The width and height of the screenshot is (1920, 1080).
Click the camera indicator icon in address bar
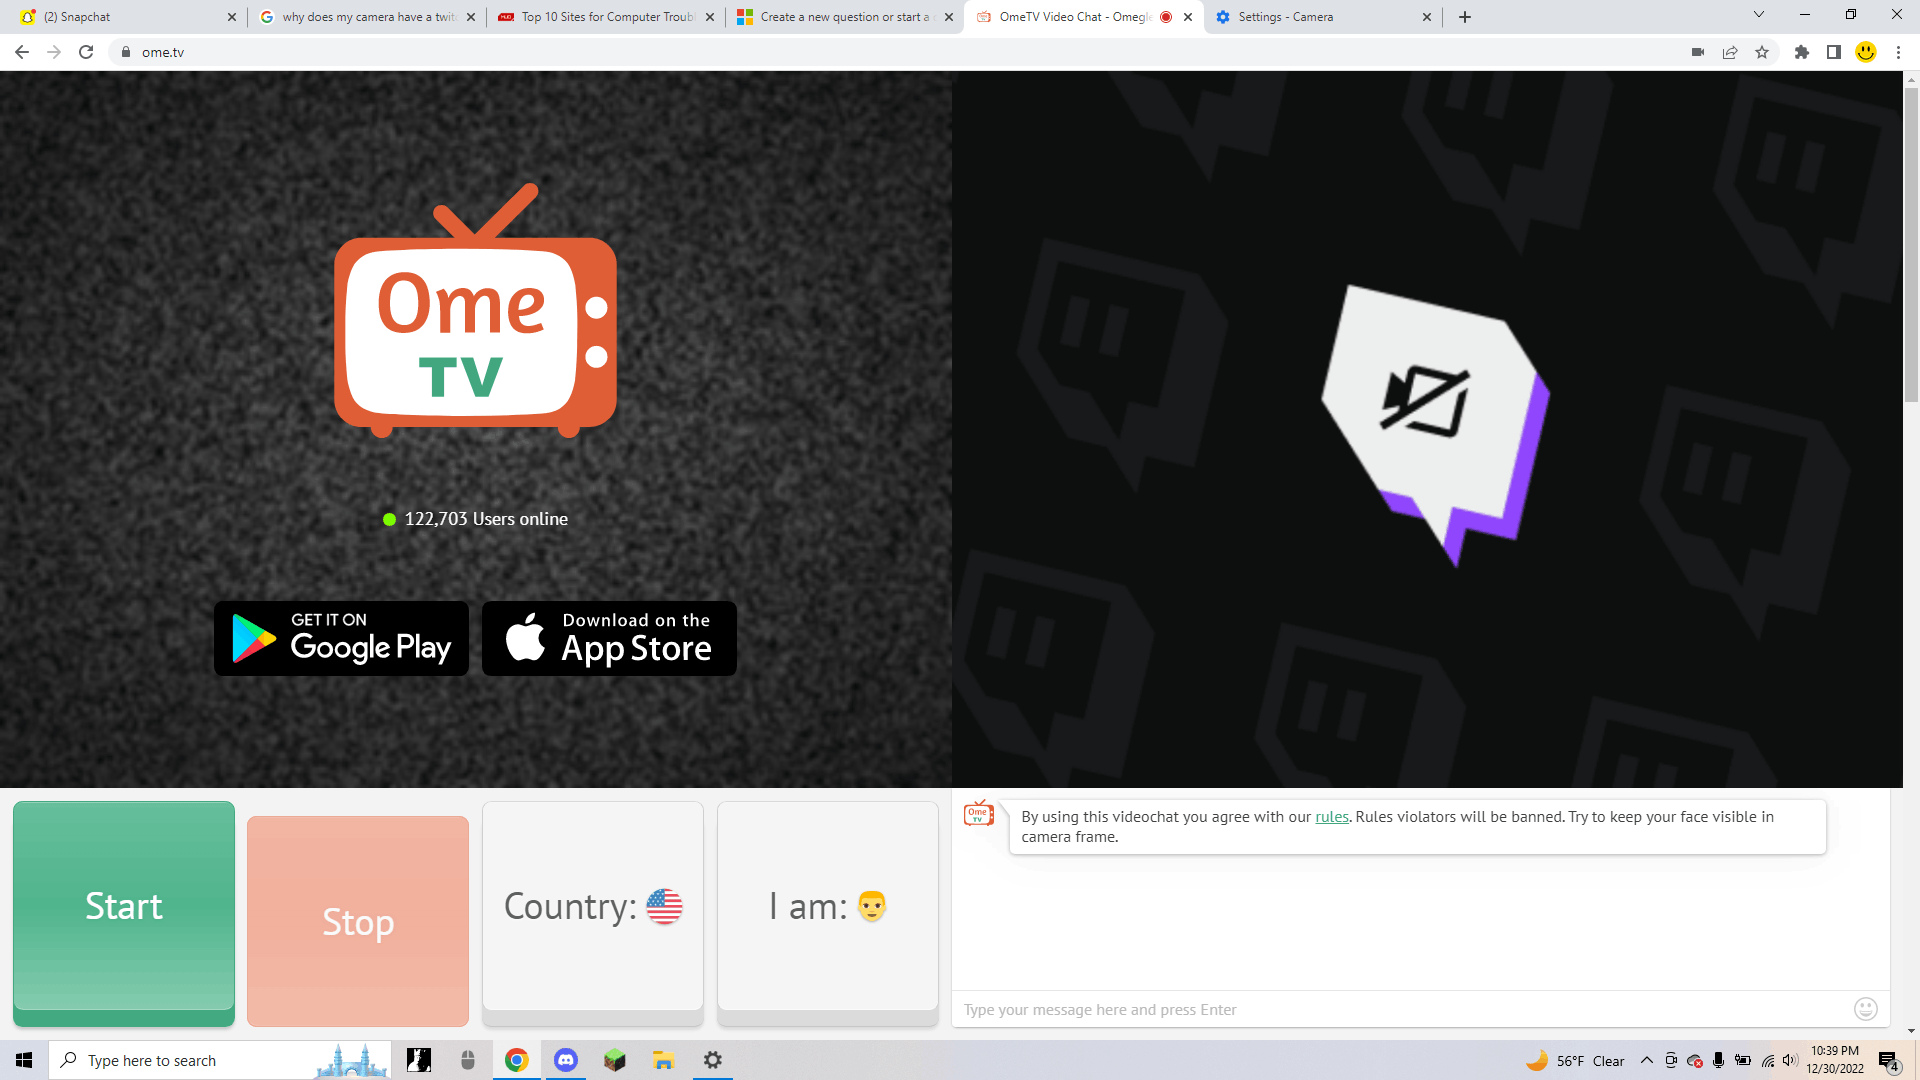[1698, 52]
